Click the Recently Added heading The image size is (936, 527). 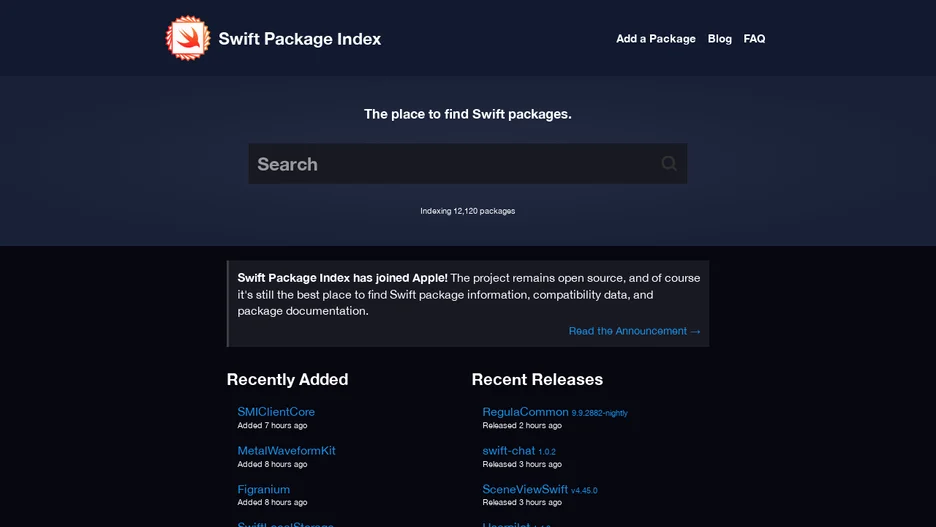pyautogui.click(x=287, y=380)
